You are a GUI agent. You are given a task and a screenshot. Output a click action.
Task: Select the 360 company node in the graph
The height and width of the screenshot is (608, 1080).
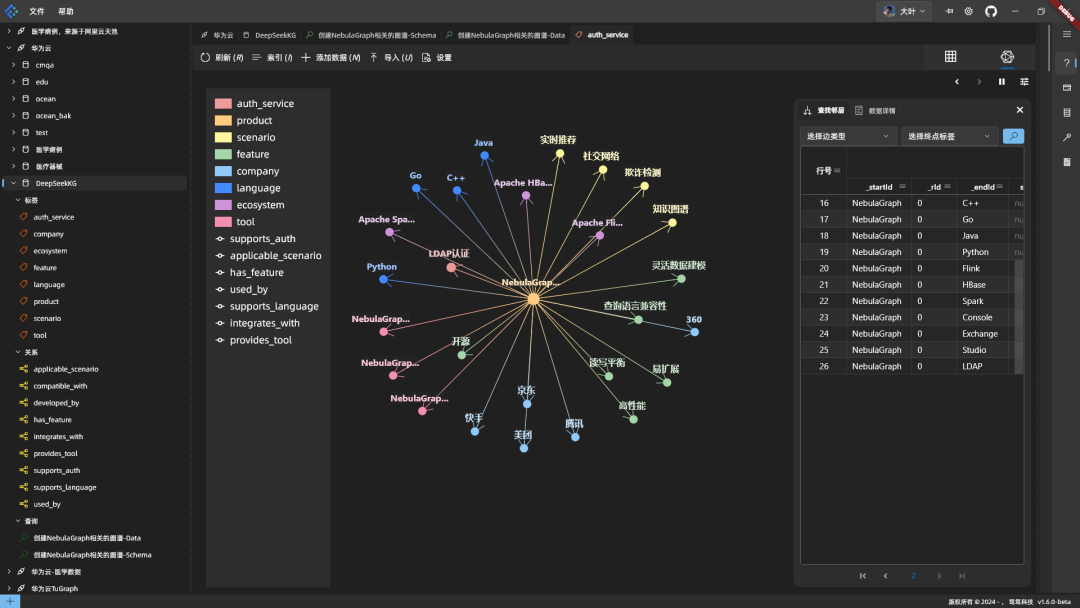[x=694, y=332]
